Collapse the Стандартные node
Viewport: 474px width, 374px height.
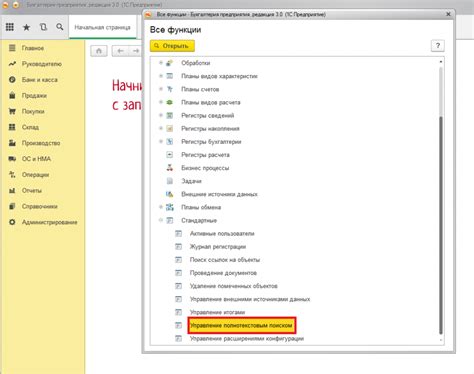[x=161, y=220]
